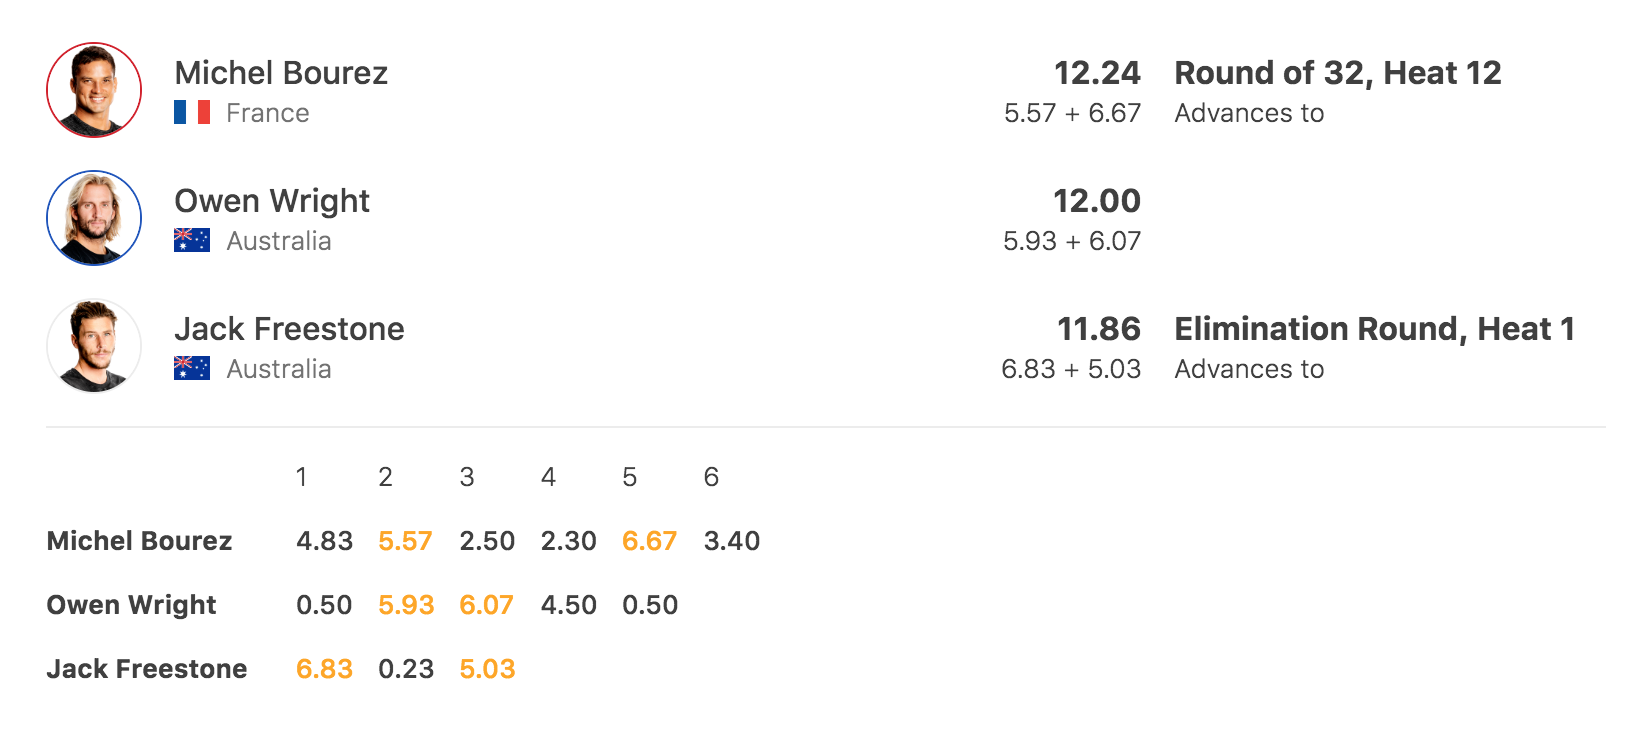Image resolution: width=1630 pixels, height=744 pixels.
Task: Open Jack Freestone athlete name link
Action: (289, 329)
